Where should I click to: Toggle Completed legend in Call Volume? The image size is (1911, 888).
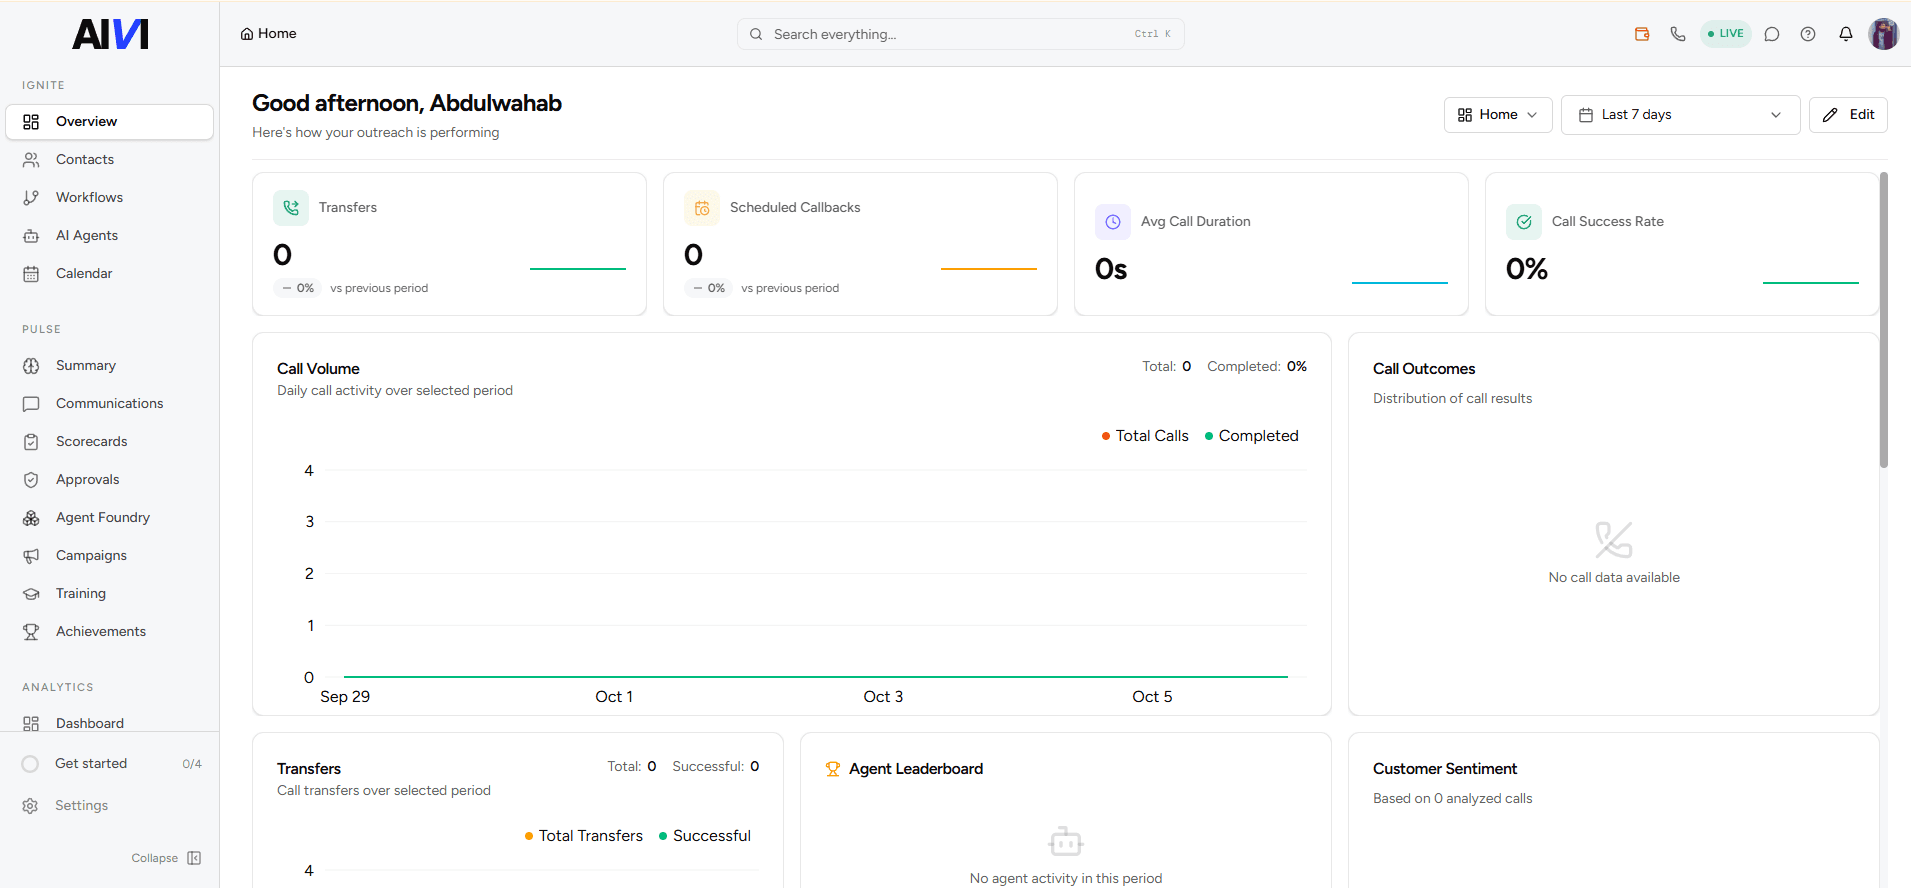(x=1251, y=436)
